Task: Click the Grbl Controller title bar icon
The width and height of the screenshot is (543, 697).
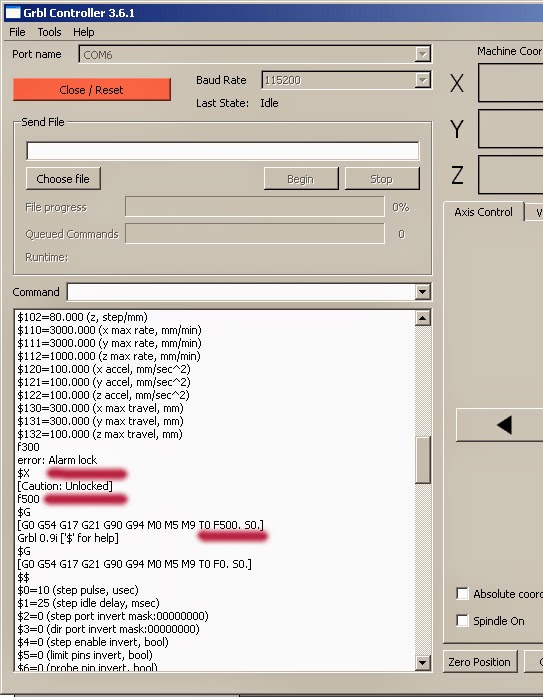Action: 12,12
